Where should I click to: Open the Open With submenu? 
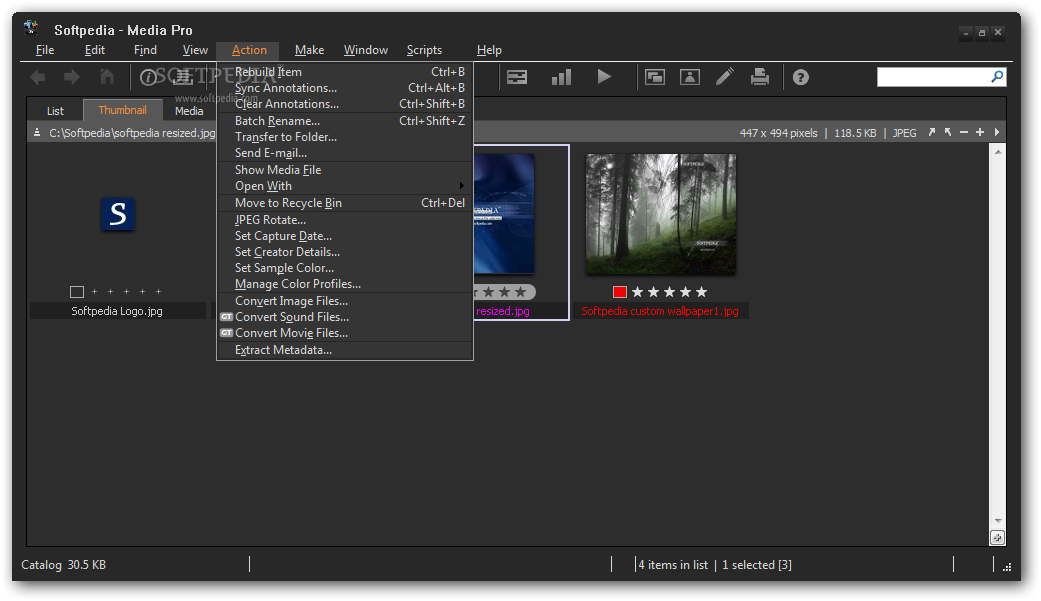(345, 186)
